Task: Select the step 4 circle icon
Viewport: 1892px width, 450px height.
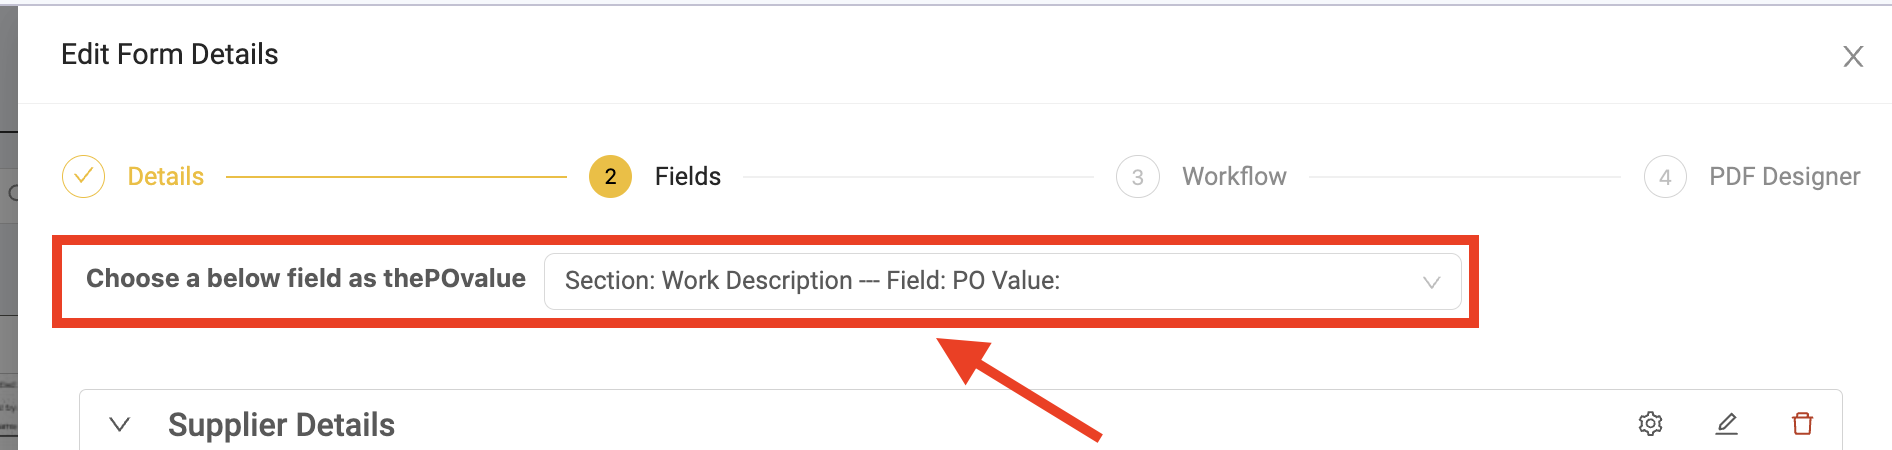Action: (x=1665, y=177)
